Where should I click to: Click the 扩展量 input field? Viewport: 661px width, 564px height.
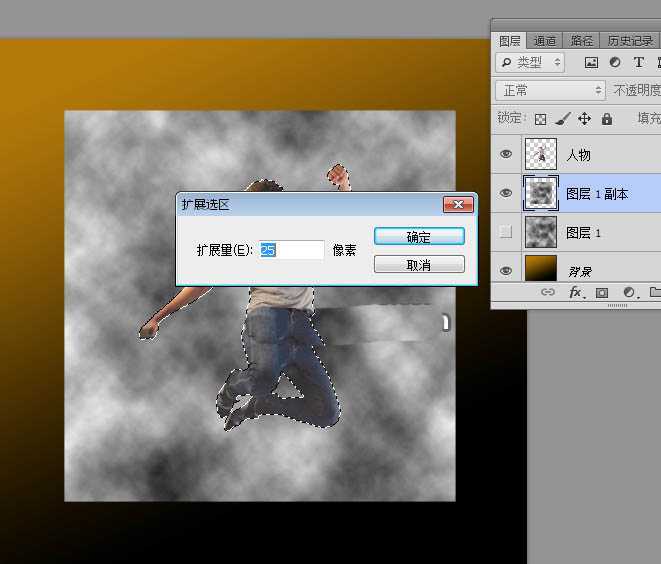coord(291,250)
